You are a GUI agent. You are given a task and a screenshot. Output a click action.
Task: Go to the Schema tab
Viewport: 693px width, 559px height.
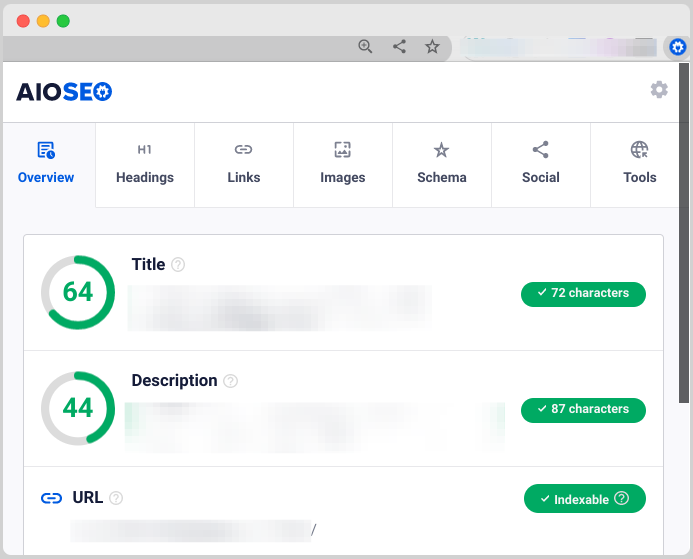pyautogui.click(x=441, y=164)
